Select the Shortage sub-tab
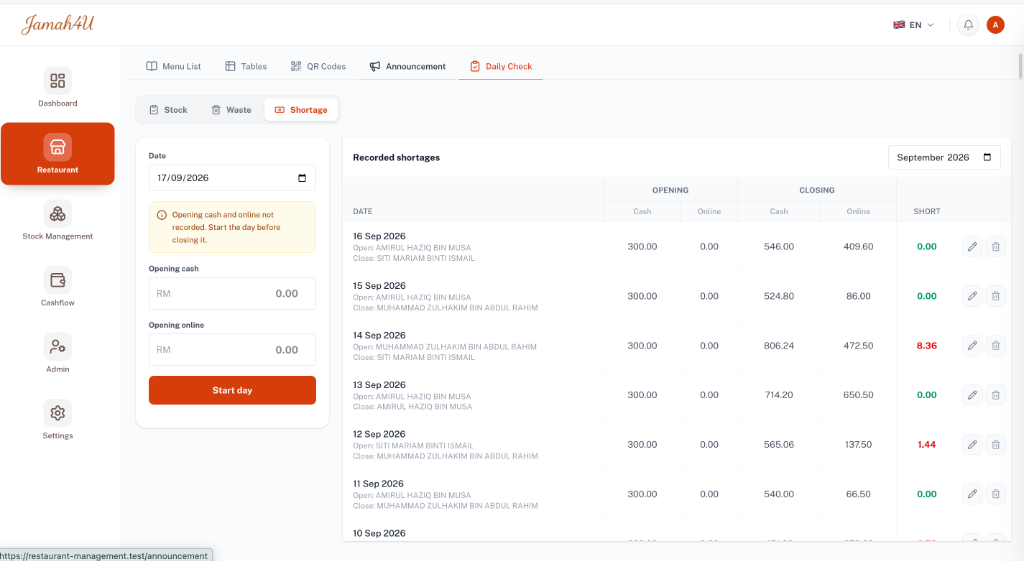Viewport: 1024px width, 561px height. click(x=301, y=110)
